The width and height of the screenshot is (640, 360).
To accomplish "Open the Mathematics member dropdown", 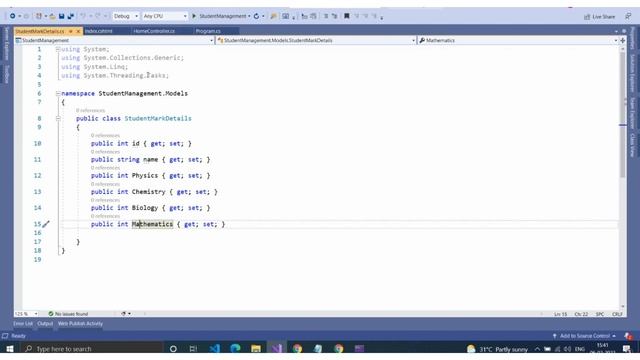I will pyautogui.click(x=518, y=40).
